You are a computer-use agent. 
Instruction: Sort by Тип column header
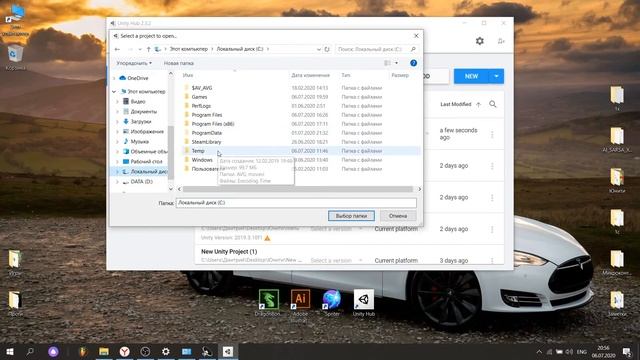click(346, 75)
